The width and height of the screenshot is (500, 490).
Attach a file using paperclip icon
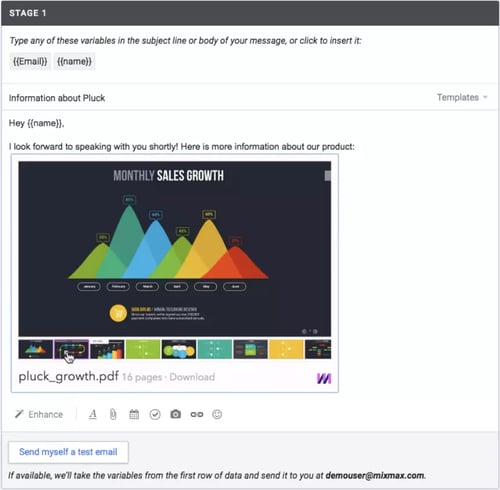point(113,414)
